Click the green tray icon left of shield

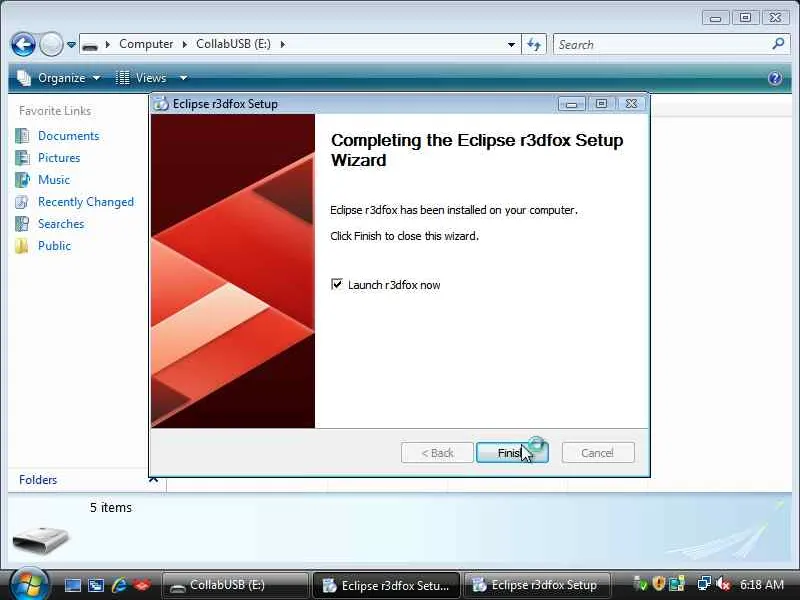640,584
